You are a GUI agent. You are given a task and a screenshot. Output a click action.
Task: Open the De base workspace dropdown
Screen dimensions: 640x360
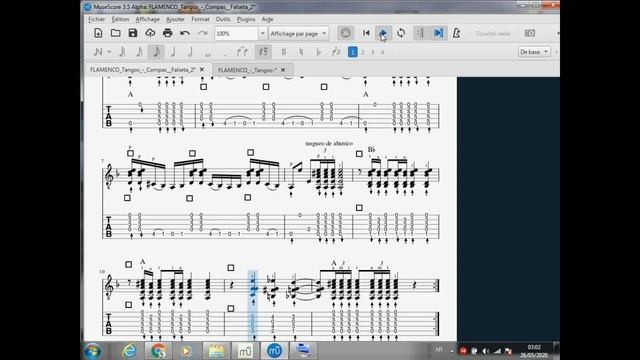[534, 52]
